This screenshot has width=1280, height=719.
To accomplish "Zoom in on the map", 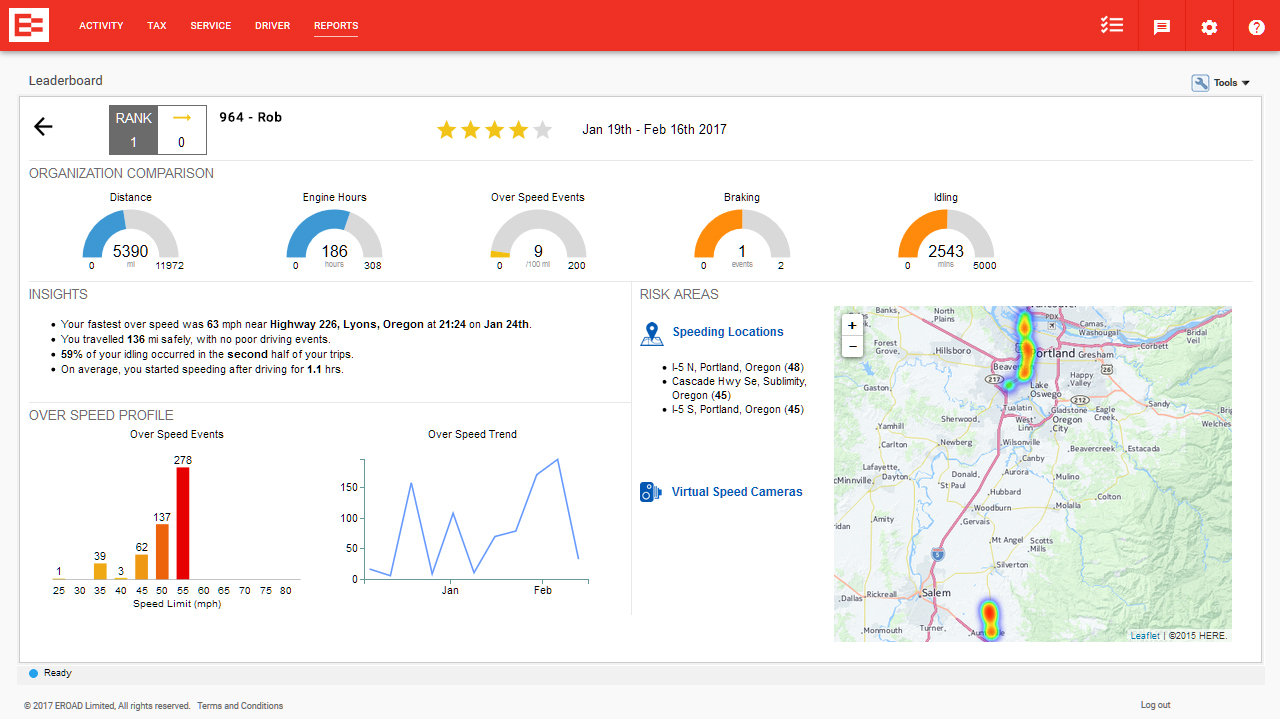I will [852, 325].
